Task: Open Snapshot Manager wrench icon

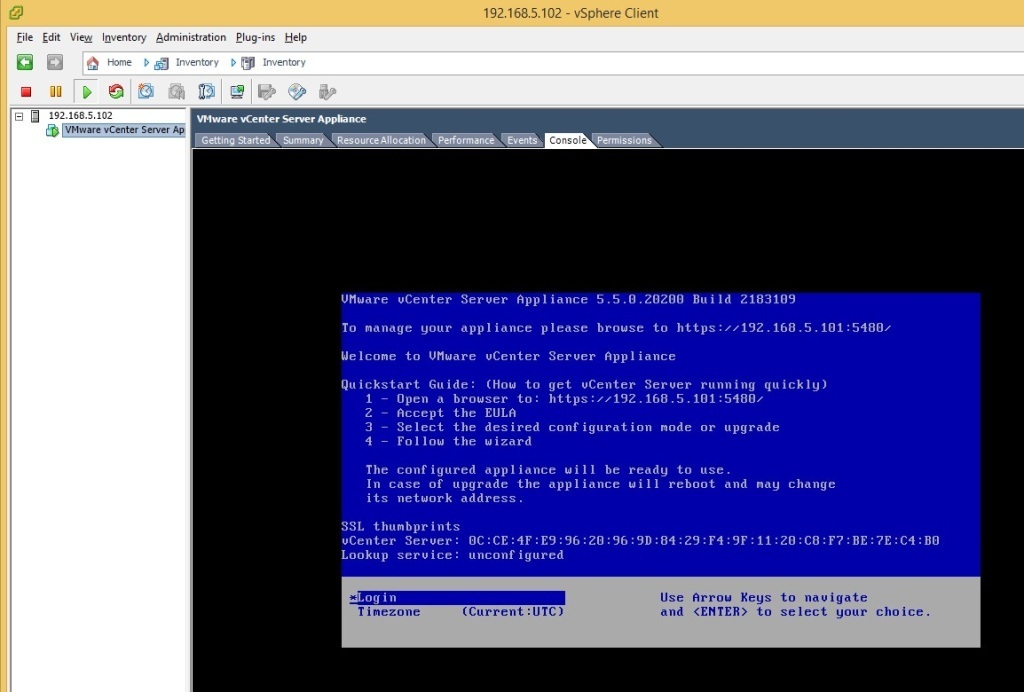Action: point(206,91)
